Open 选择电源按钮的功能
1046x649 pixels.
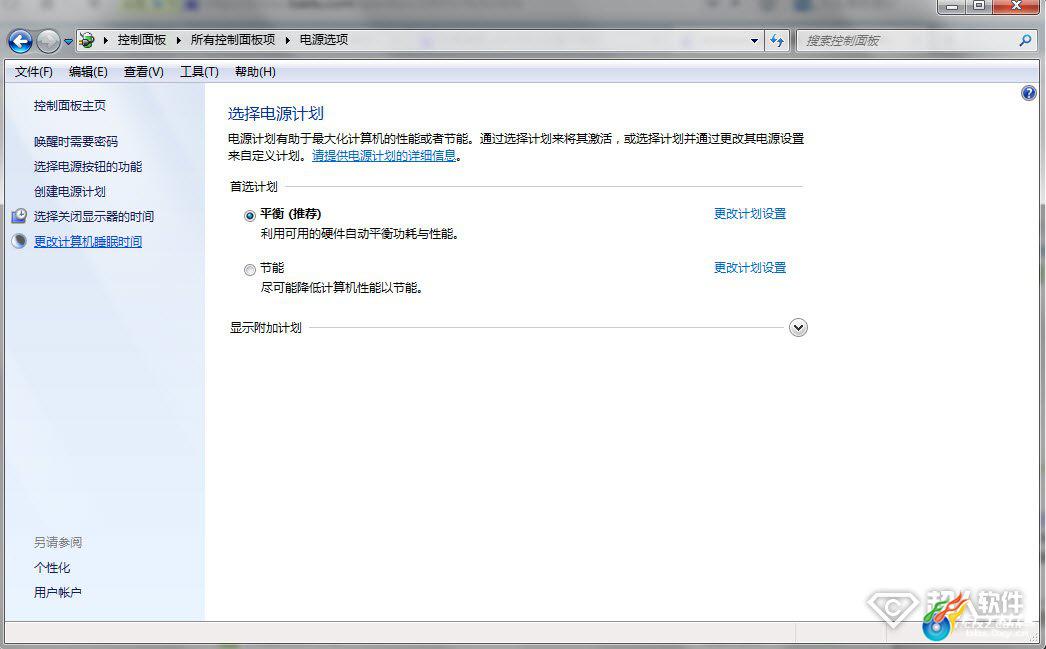click(87, 167)
